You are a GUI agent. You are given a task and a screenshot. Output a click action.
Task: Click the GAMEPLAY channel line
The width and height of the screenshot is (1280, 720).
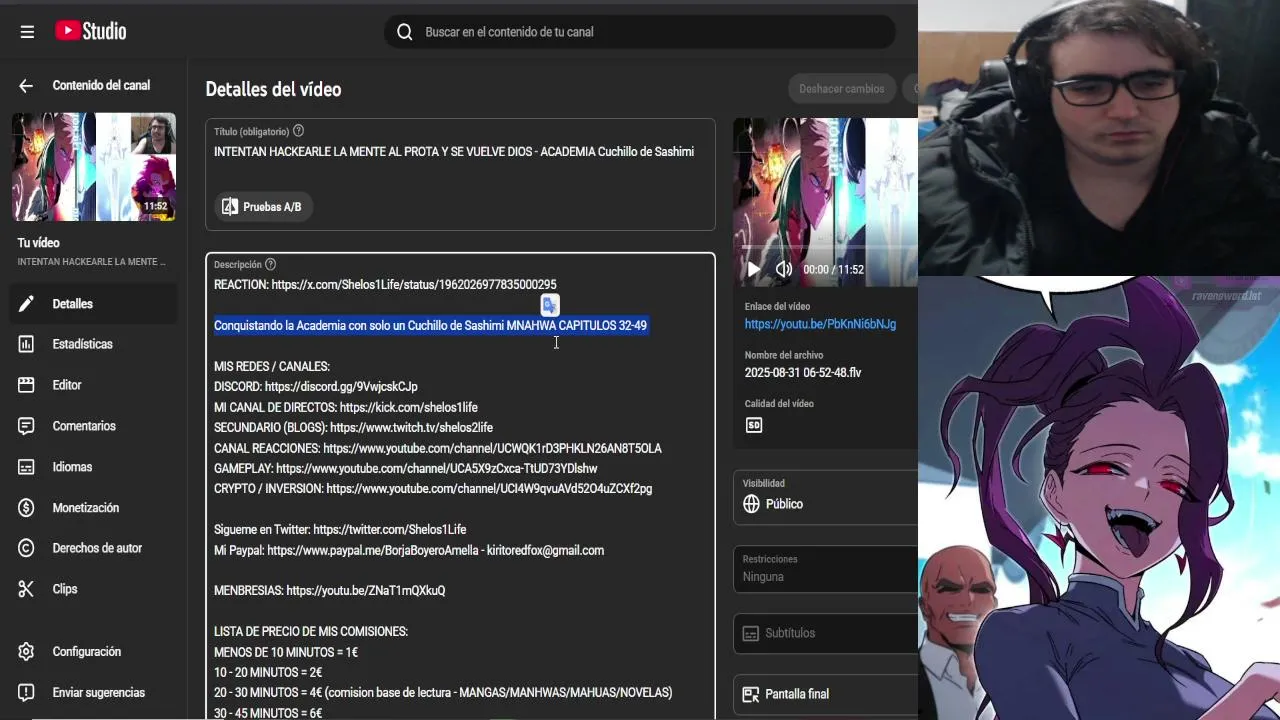[406, 469]
